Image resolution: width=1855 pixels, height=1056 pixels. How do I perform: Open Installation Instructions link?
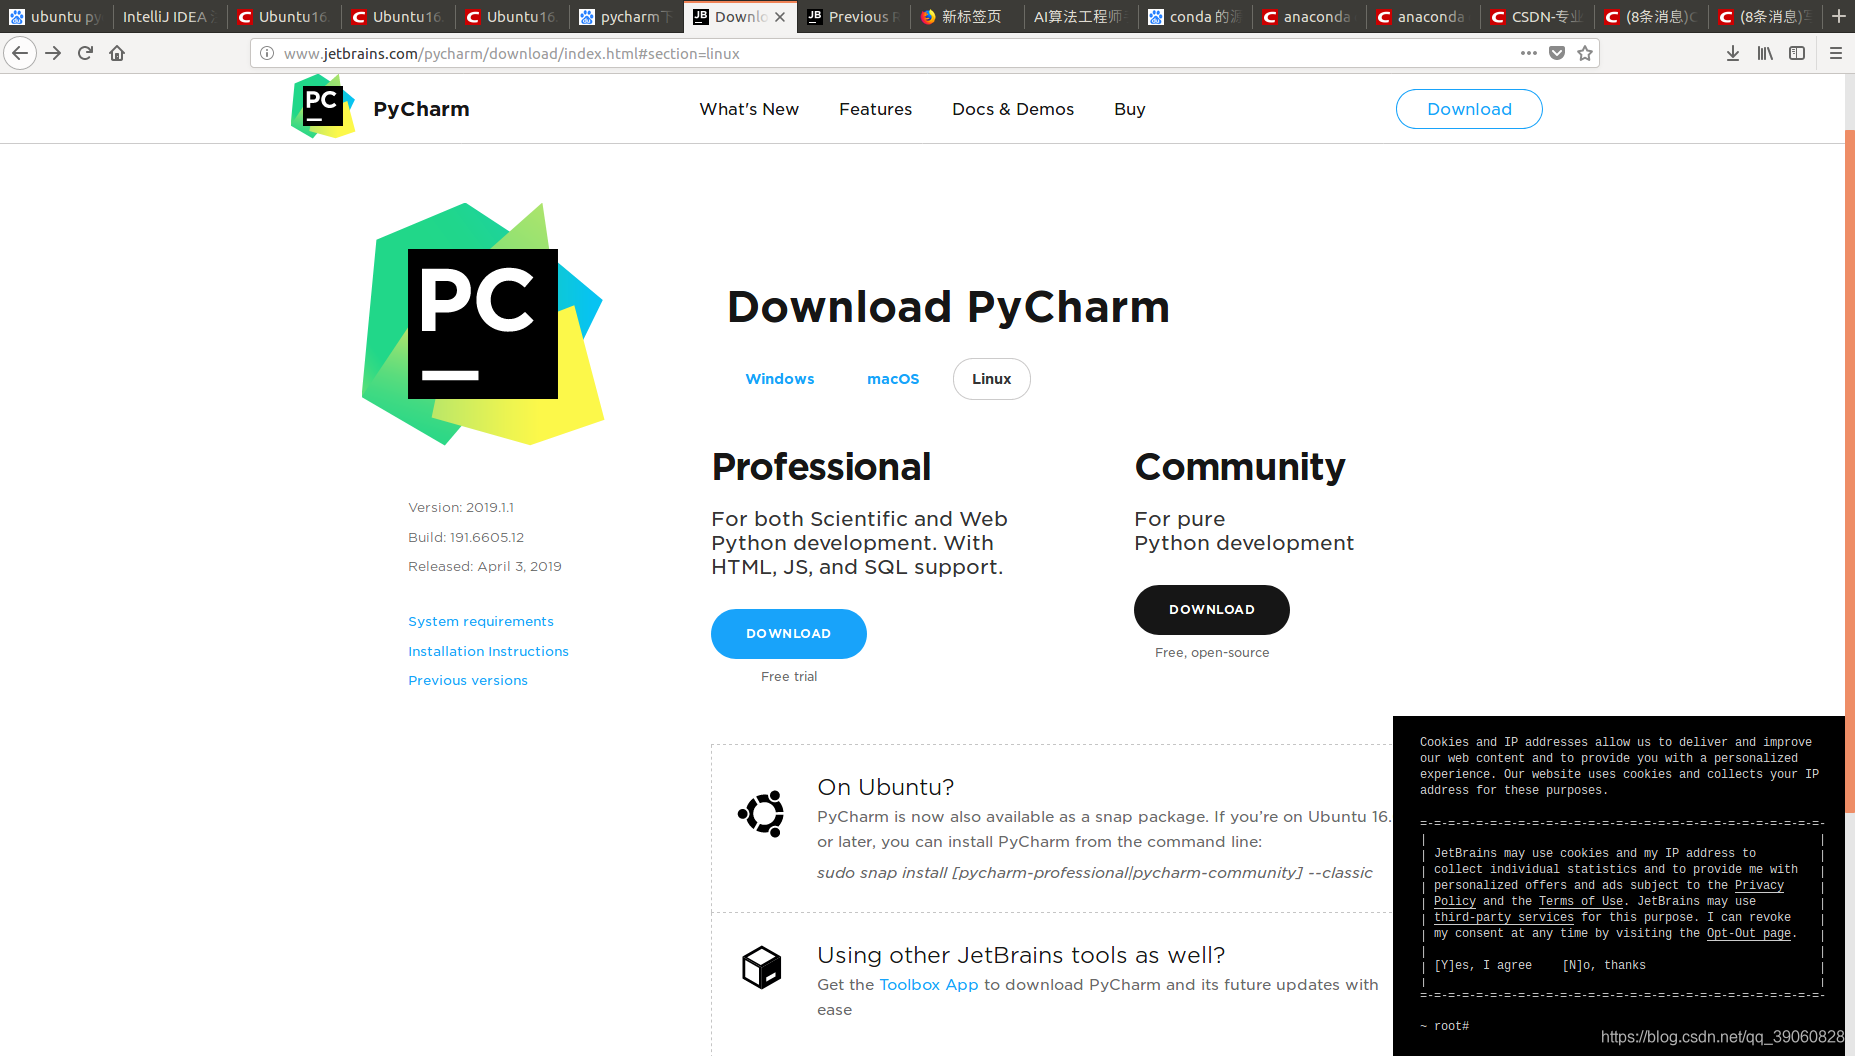488,651
